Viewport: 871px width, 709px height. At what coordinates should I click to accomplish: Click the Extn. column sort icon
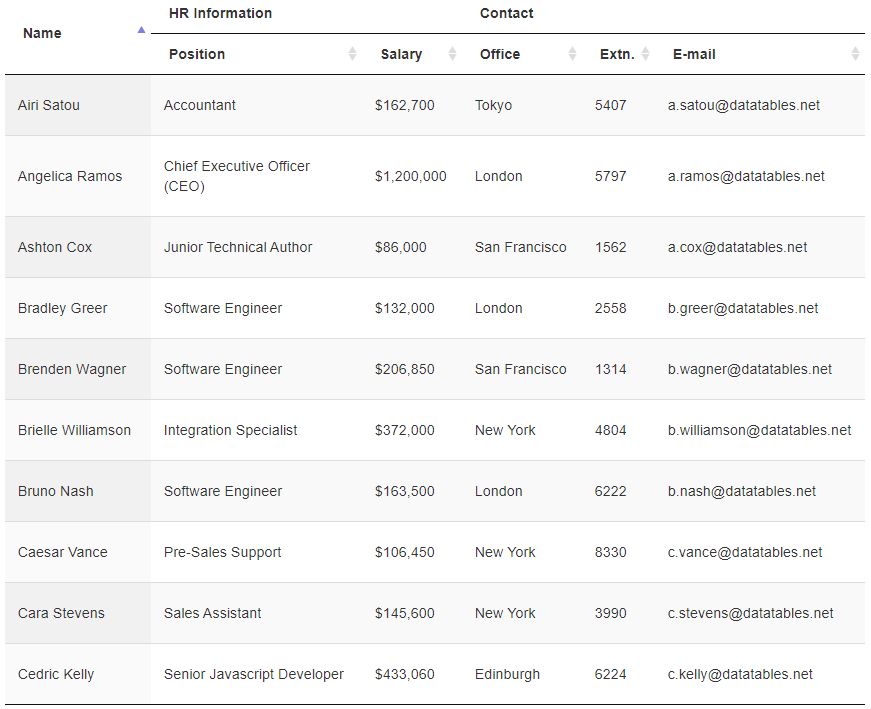[645, 54]
